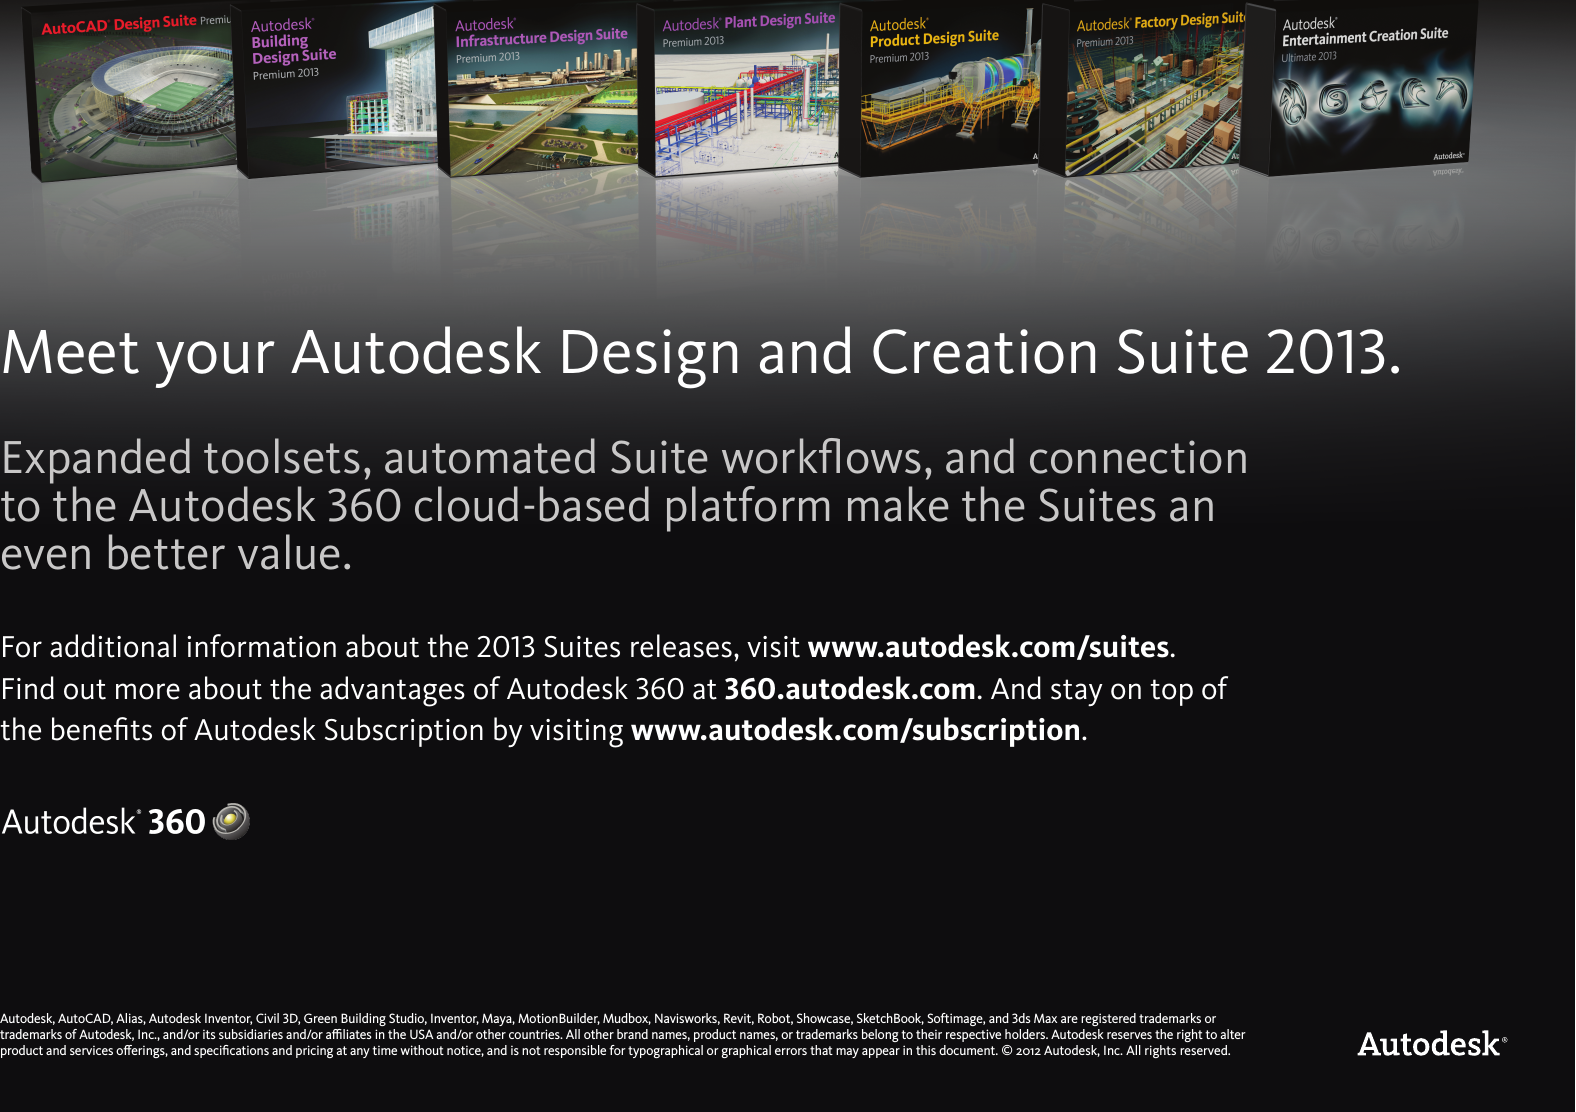Open the www.autodesk.com/suites link
Viewport: 1576px width, 1112px height.
coord(988,647)
